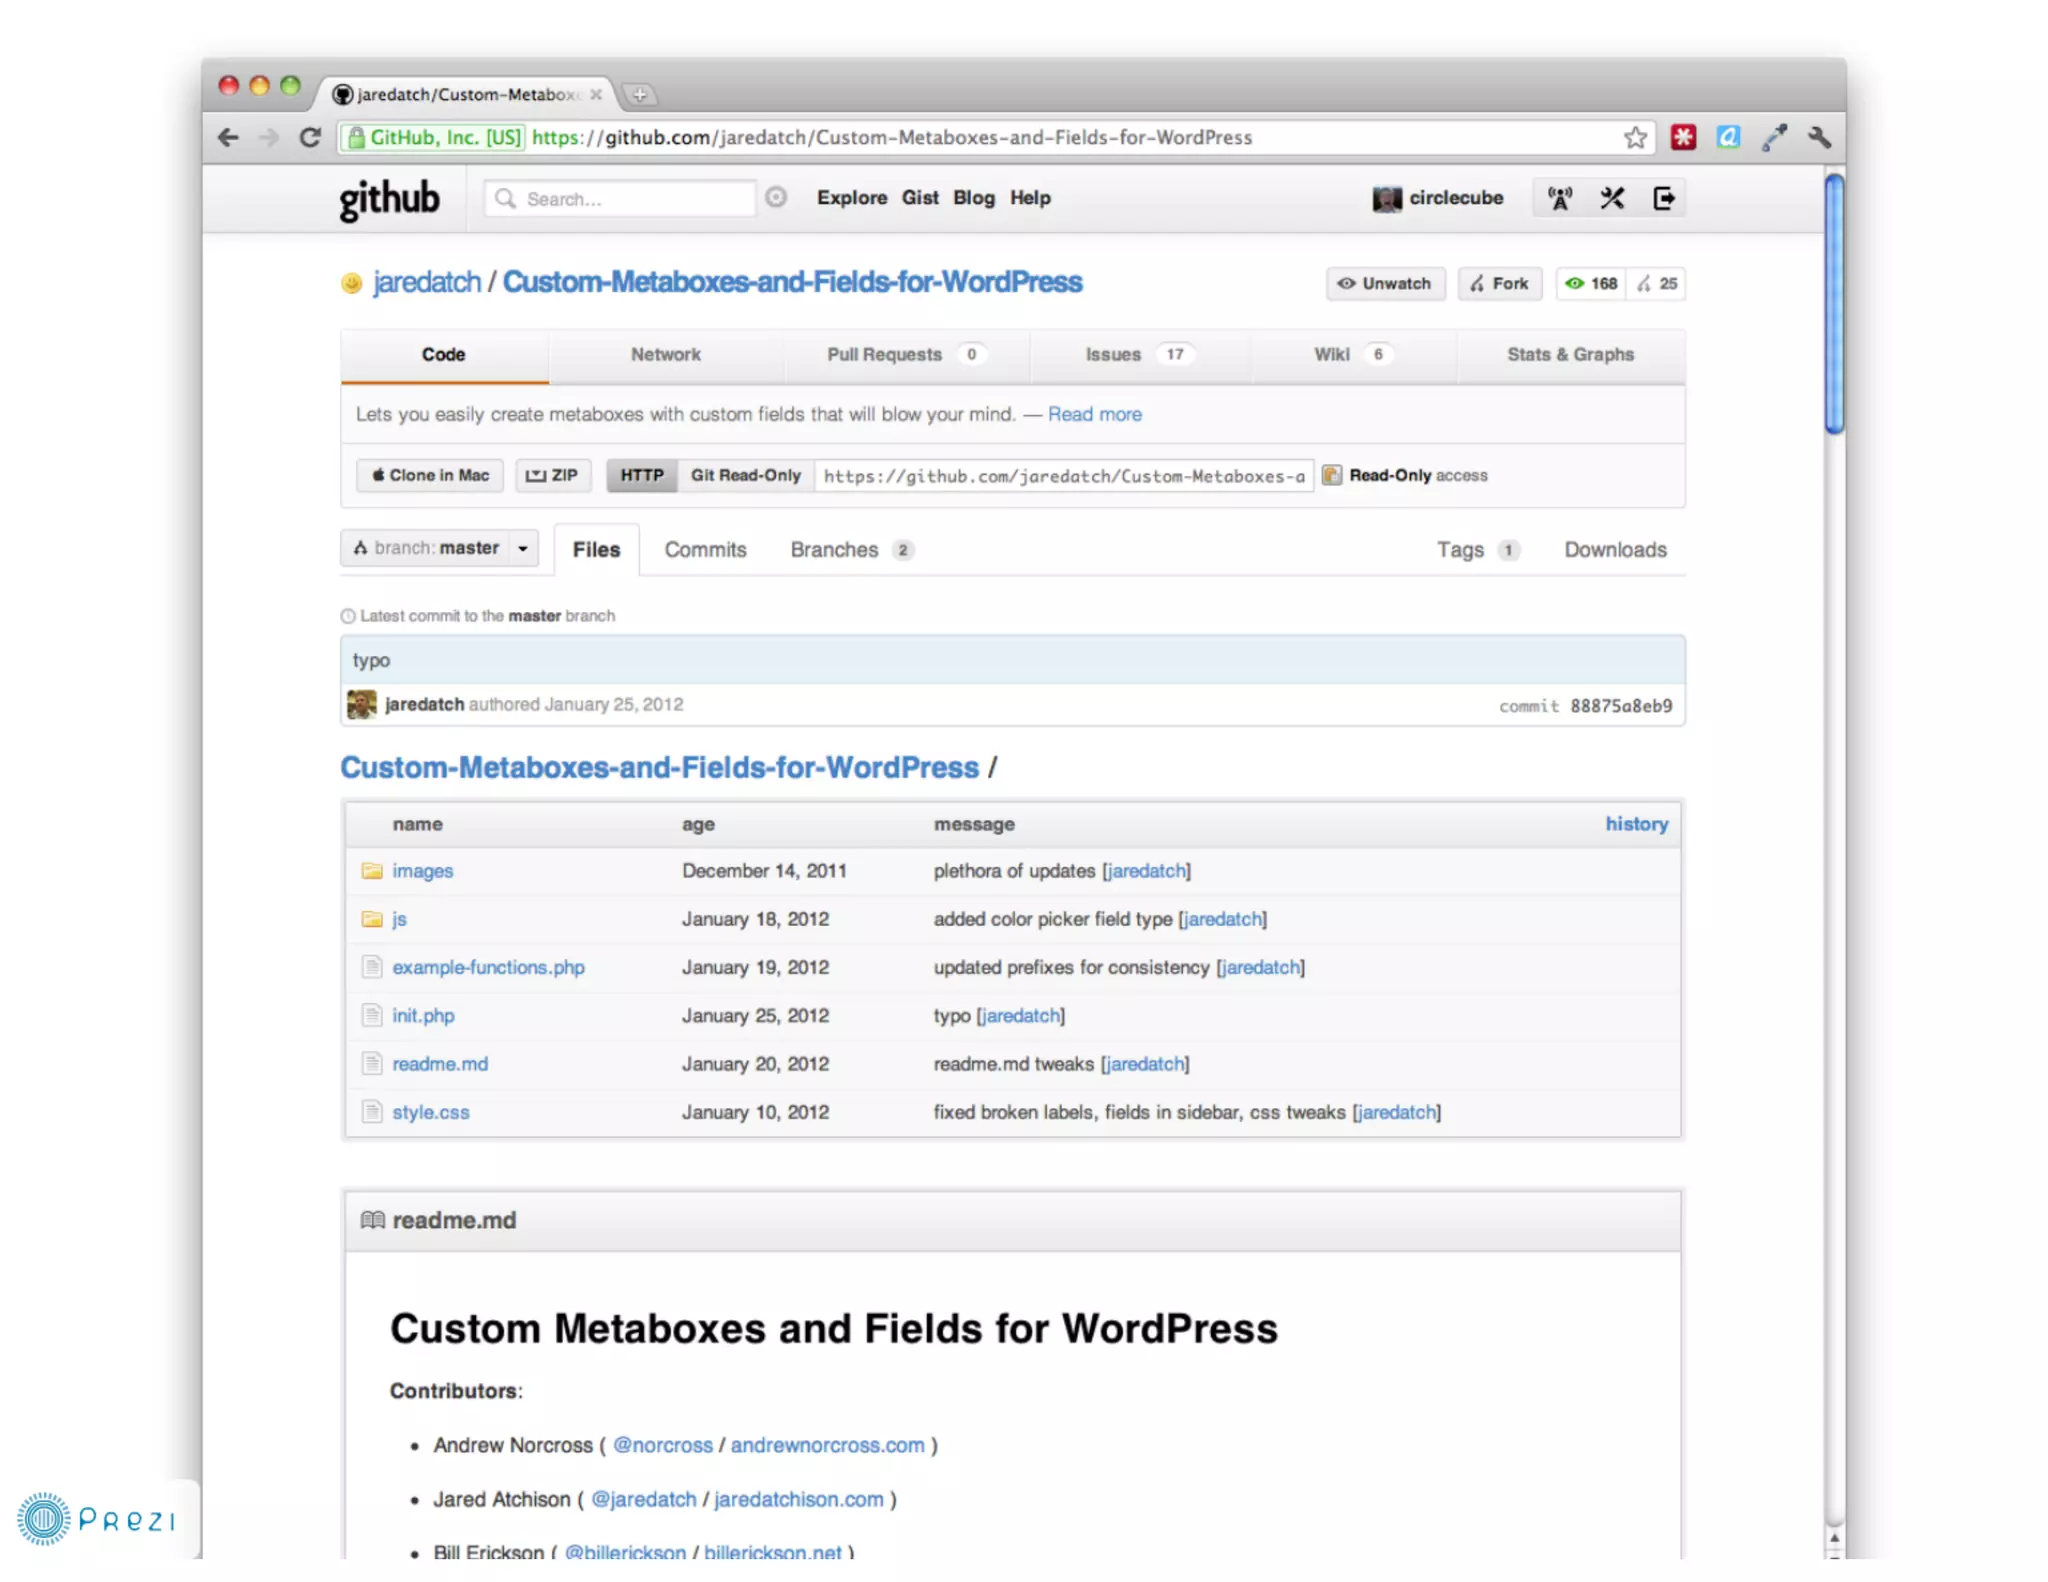Click the GitHub Search field
Image resolution: width=2048 pixels, height=1582 pixels.
620,199
